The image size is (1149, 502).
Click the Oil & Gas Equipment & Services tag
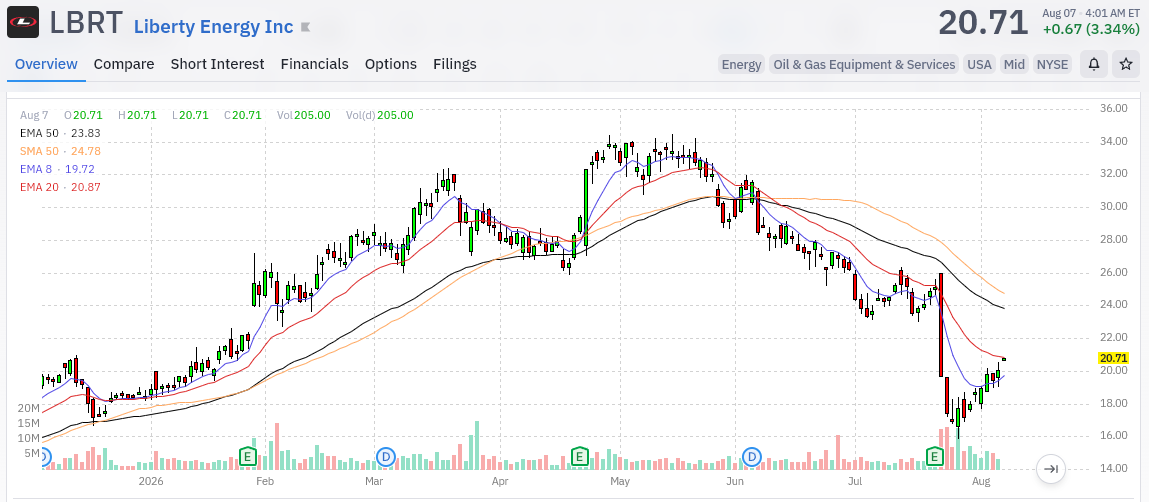[864, 64]
